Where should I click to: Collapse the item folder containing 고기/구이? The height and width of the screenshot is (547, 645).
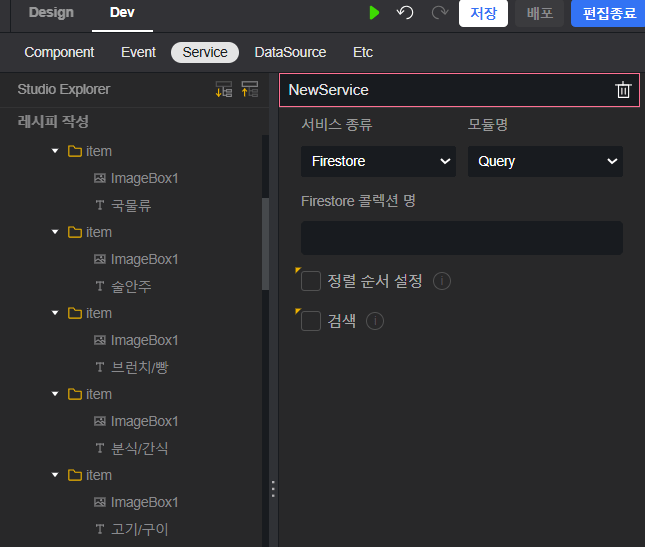[55, 475]
